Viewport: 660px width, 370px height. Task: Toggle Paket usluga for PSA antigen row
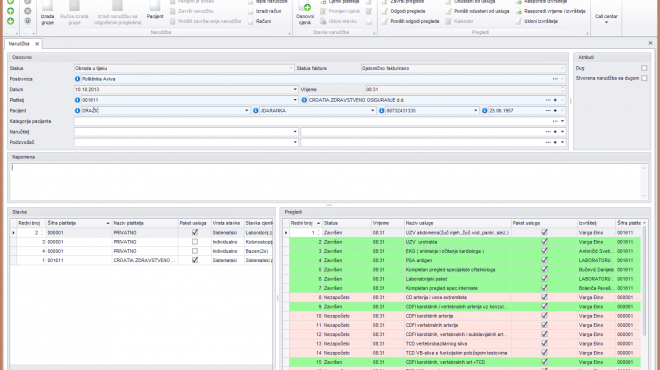click(x=544, y=260)
